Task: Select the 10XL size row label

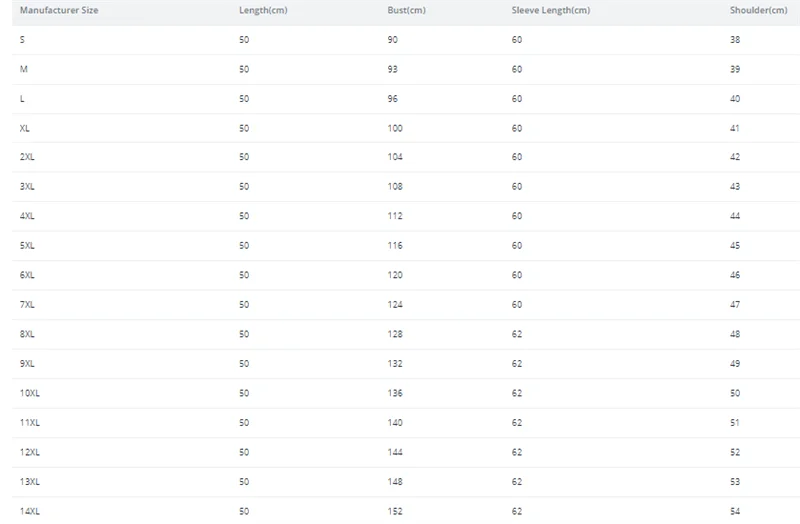Action: coord(30,393)
